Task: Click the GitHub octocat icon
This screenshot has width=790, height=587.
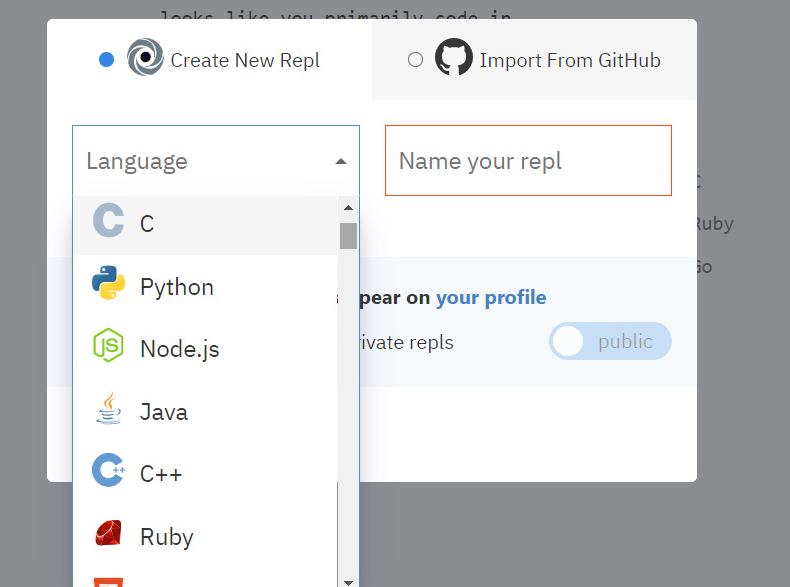Action: coord(453,56)
